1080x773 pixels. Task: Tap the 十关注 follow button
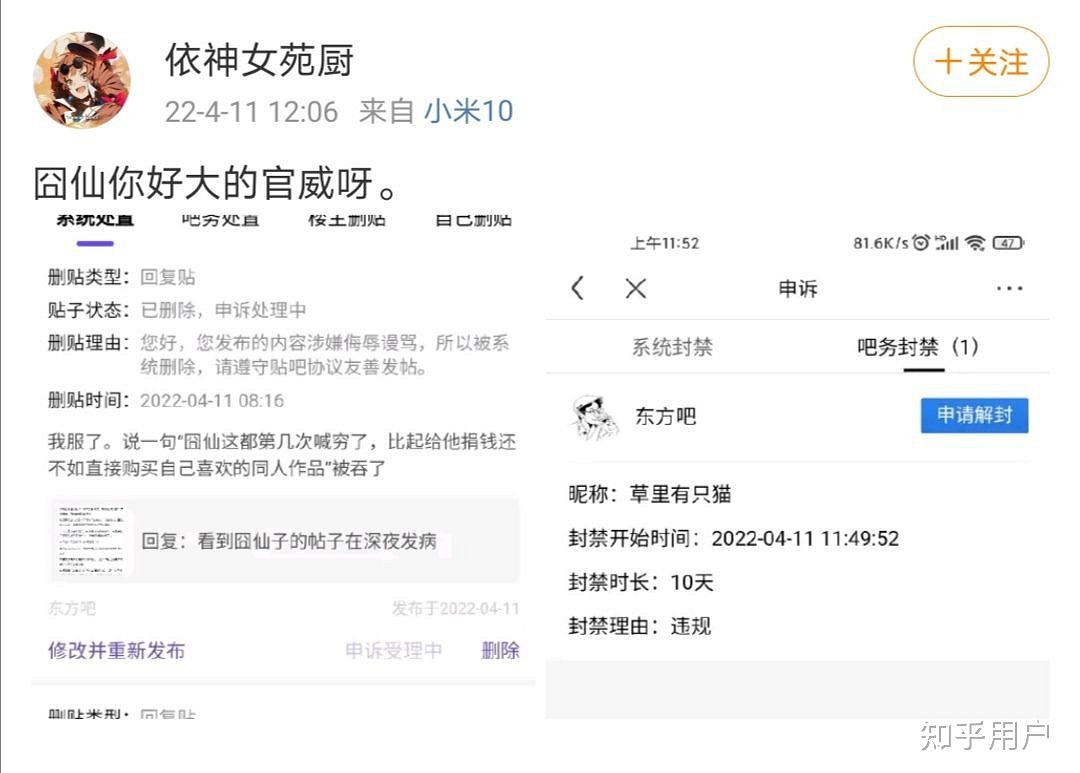pos(981,62)
